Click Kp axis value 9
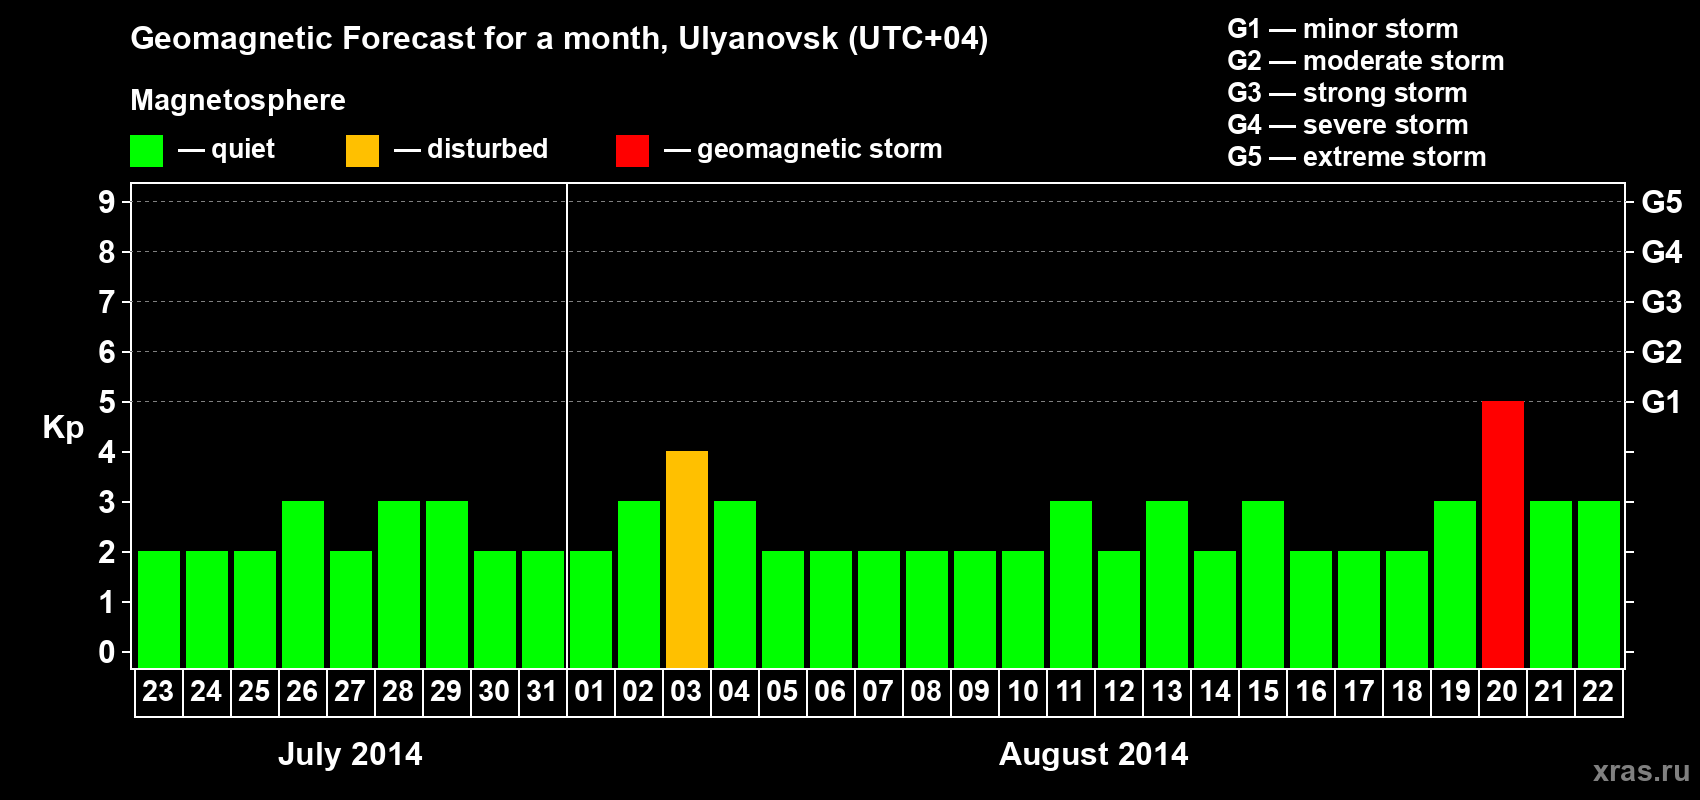The height and width of the screenshot is (800, 1700). 107,202
